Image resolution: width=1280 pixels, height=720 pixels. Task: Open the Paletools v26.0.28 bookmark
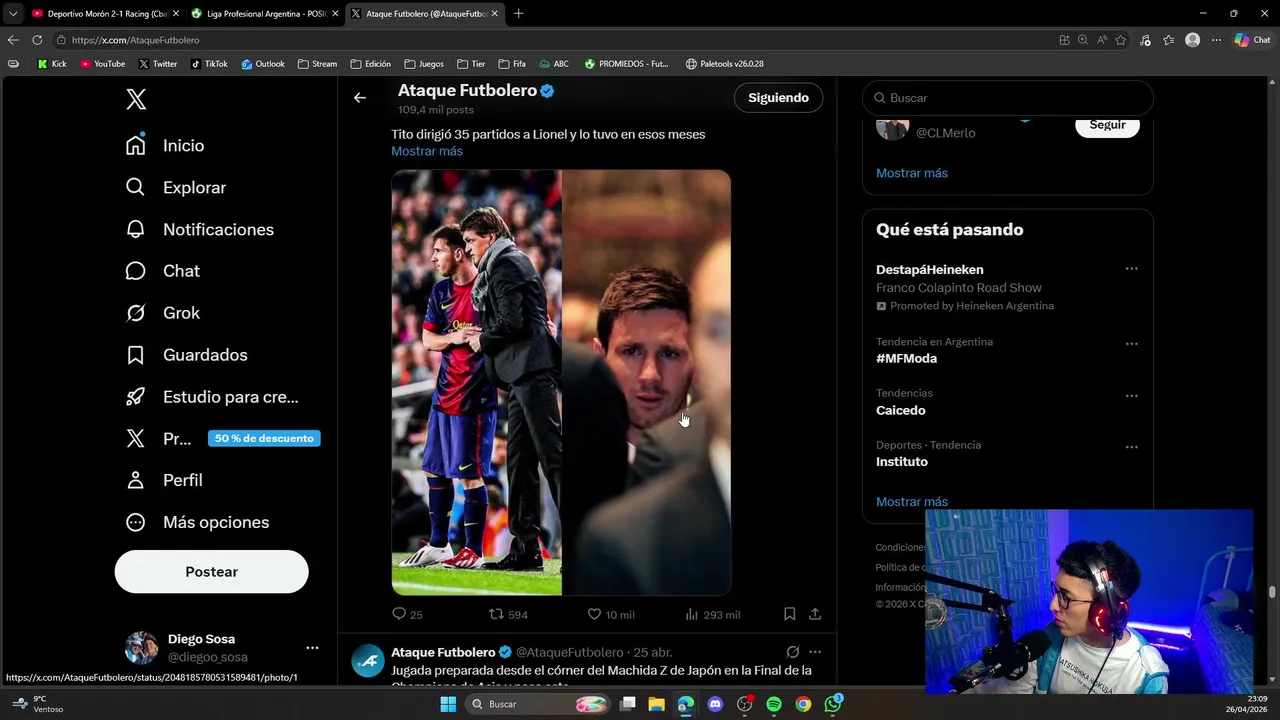tap(724, 64)
